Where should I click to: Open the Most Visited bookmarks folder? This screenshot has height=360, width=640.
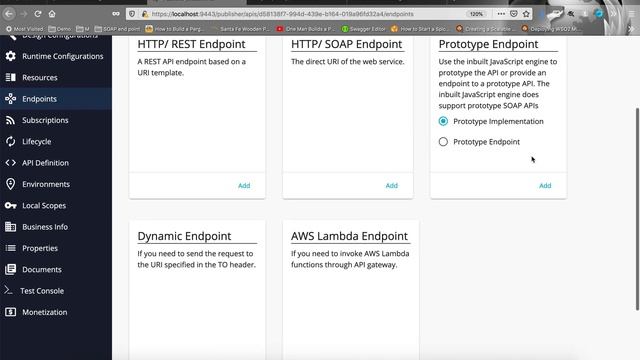24,29
